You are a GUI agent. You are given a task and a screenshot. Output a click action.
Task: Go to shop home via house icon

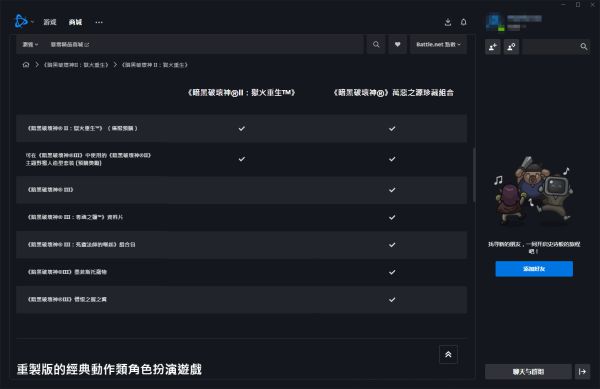point(26,65)
